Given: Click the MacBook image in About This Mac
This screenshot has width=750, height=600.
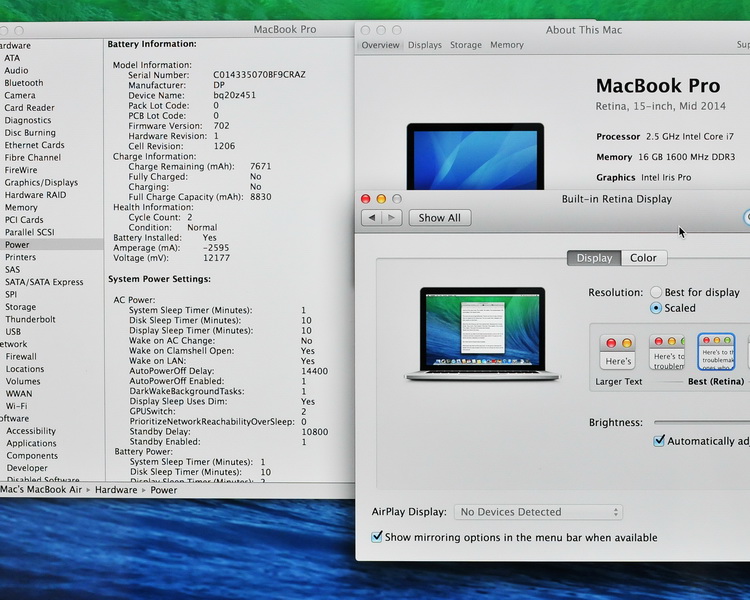Looking at the screenshot, I should [x=475, y=156].
